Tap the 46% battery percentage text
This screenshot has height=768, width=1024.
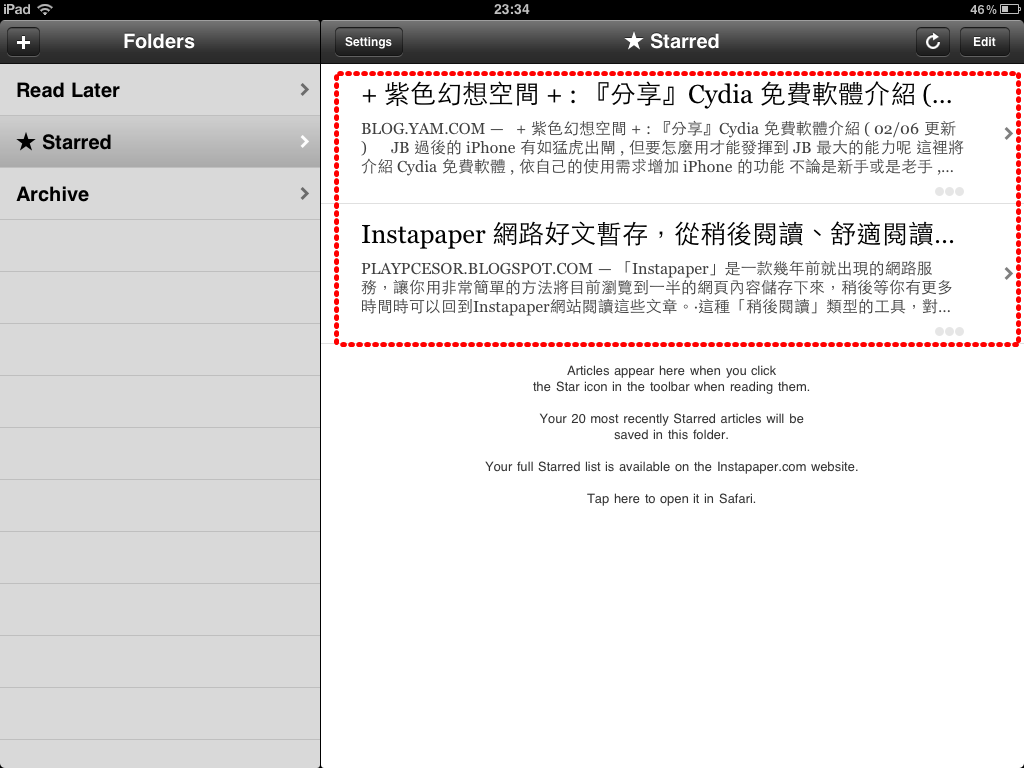pos(983,9)
